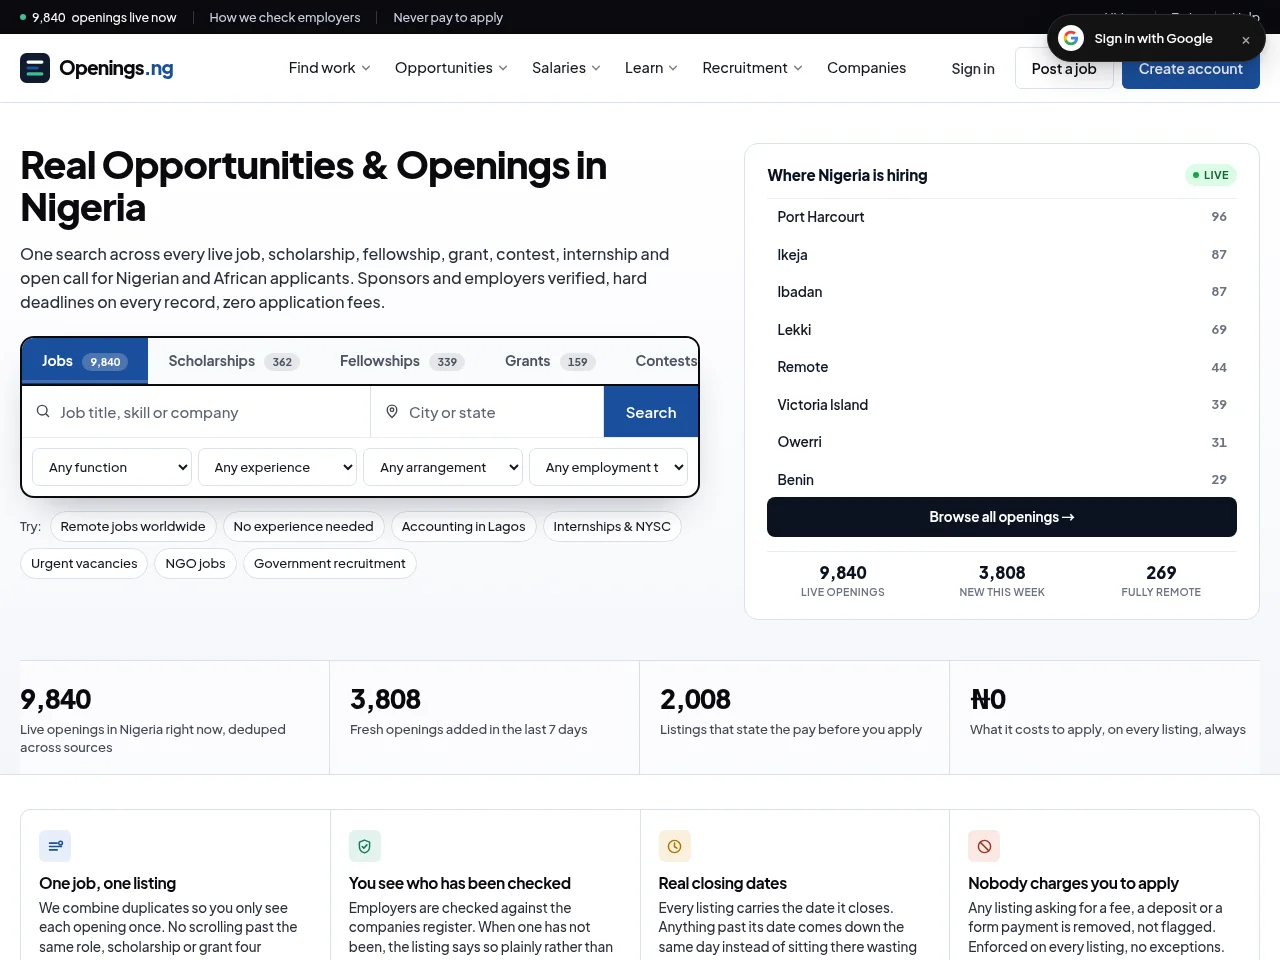The image size is (1280, 960).
Task: Expand the Recruitment menu
Action: pos(752,68)
